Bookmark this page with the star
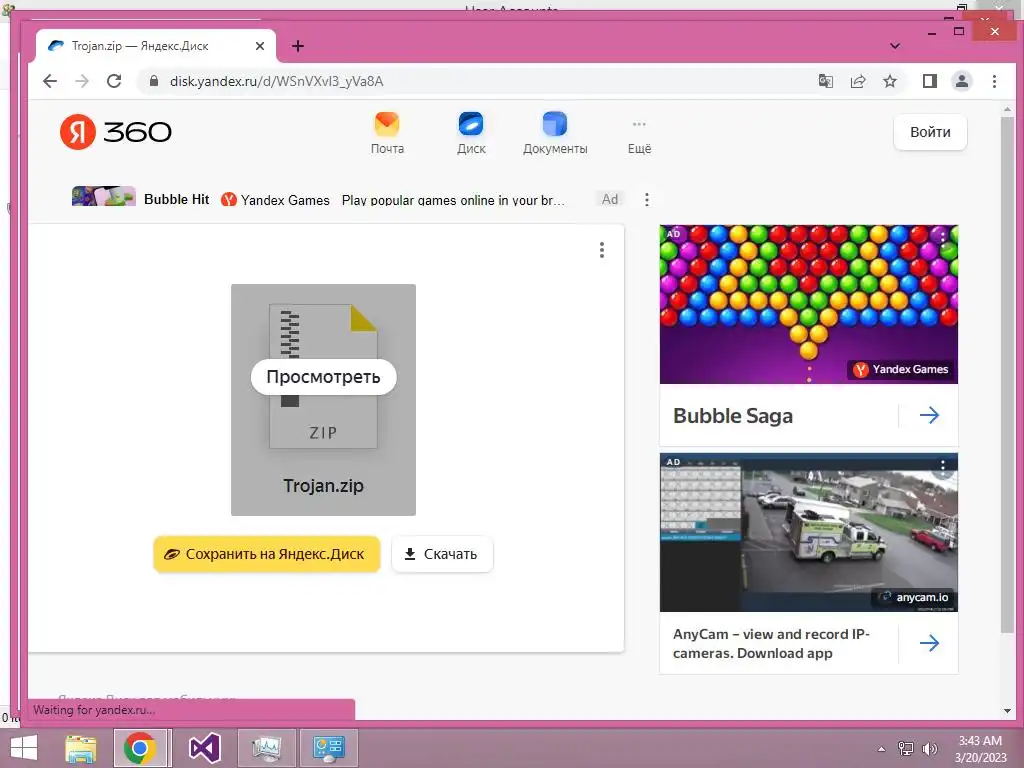This screenshot has height=768, width=1024. (889, 81)
